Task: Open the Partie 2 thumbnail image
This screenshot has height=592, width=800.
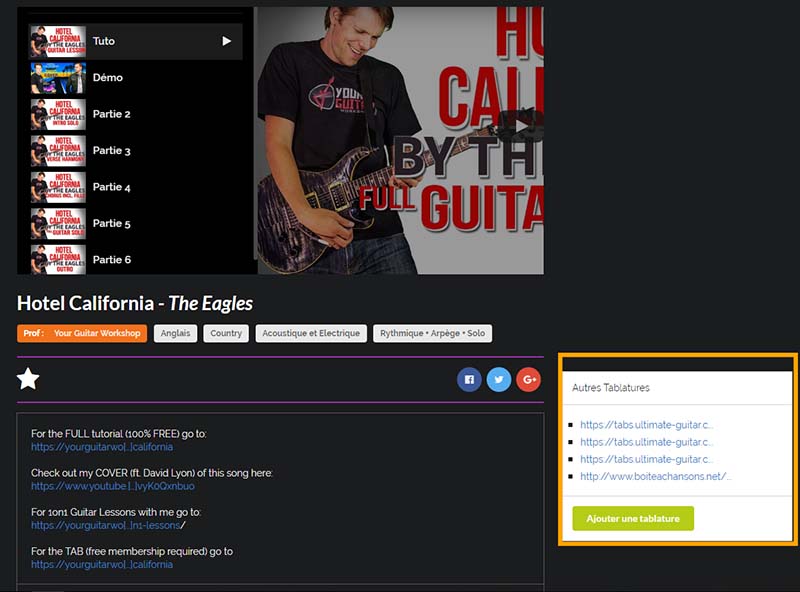Action: 58,114
